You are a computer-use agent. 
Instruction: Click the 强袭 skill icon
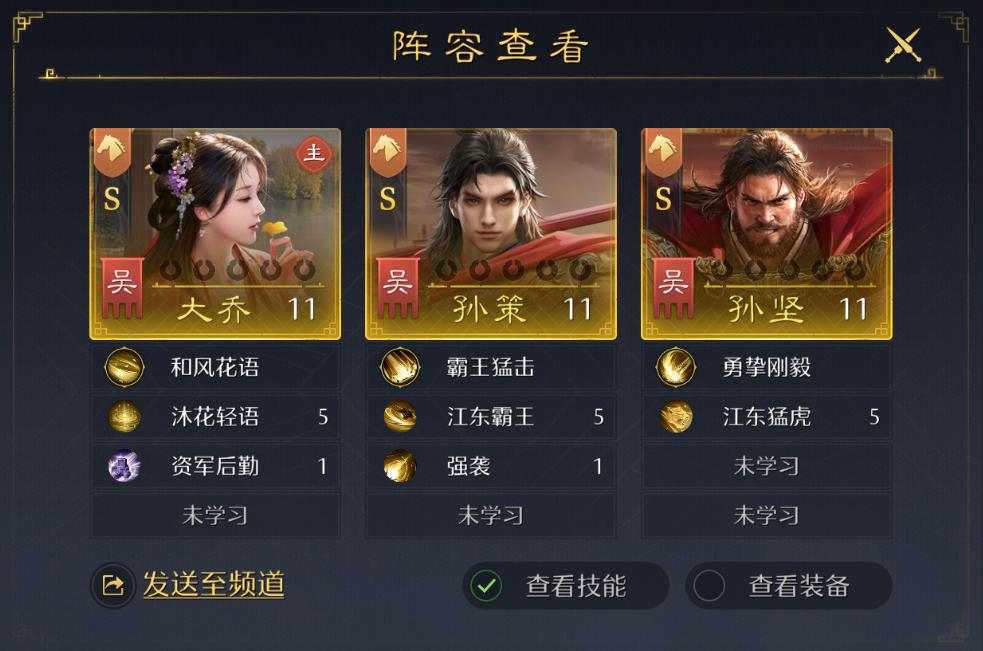[400, 466]
